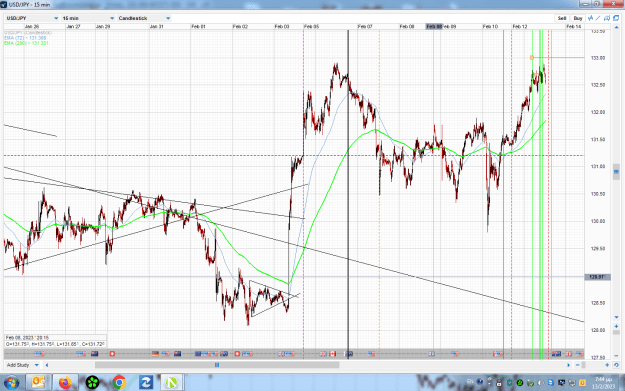
Task: Click the highlighted Feb 08 date label
Action: click(x=434, y=26)
